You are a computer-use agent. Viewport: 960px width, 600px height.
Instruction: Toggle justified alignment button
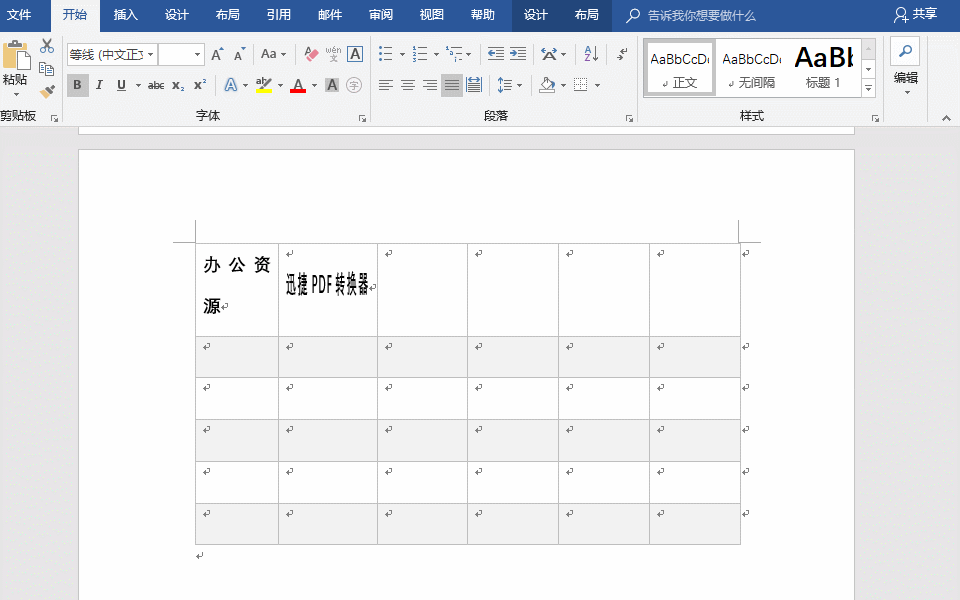pos(452,85)
